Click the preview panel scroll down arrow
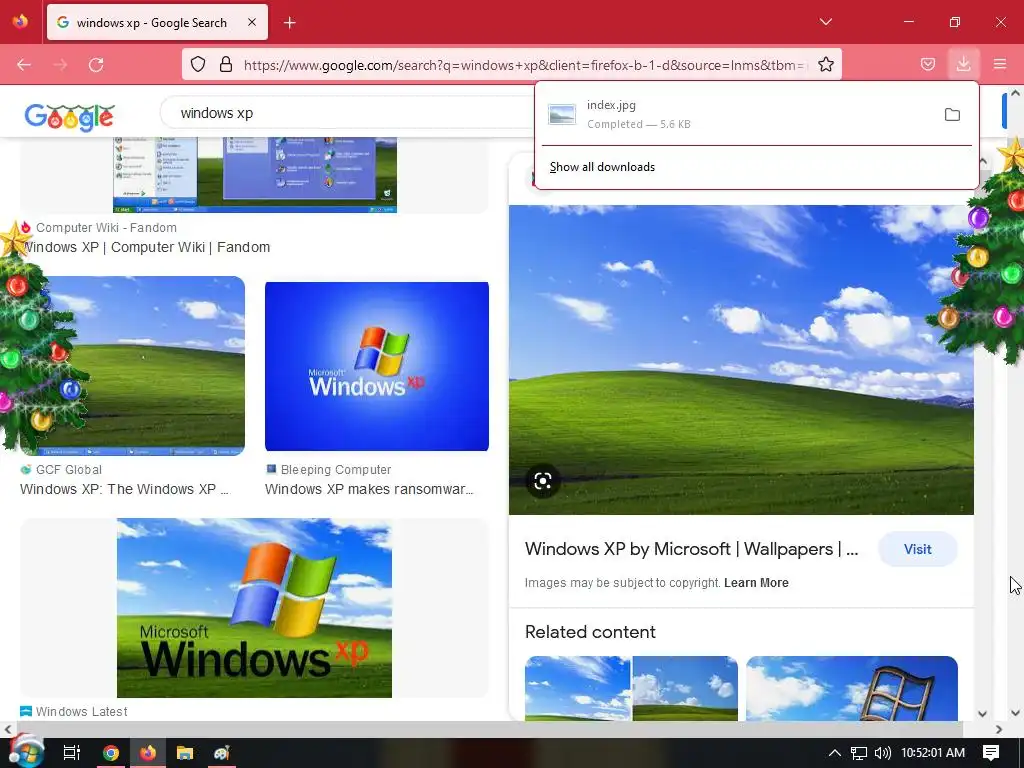The height and width of the screenshot is (768, 1024). 983,714
